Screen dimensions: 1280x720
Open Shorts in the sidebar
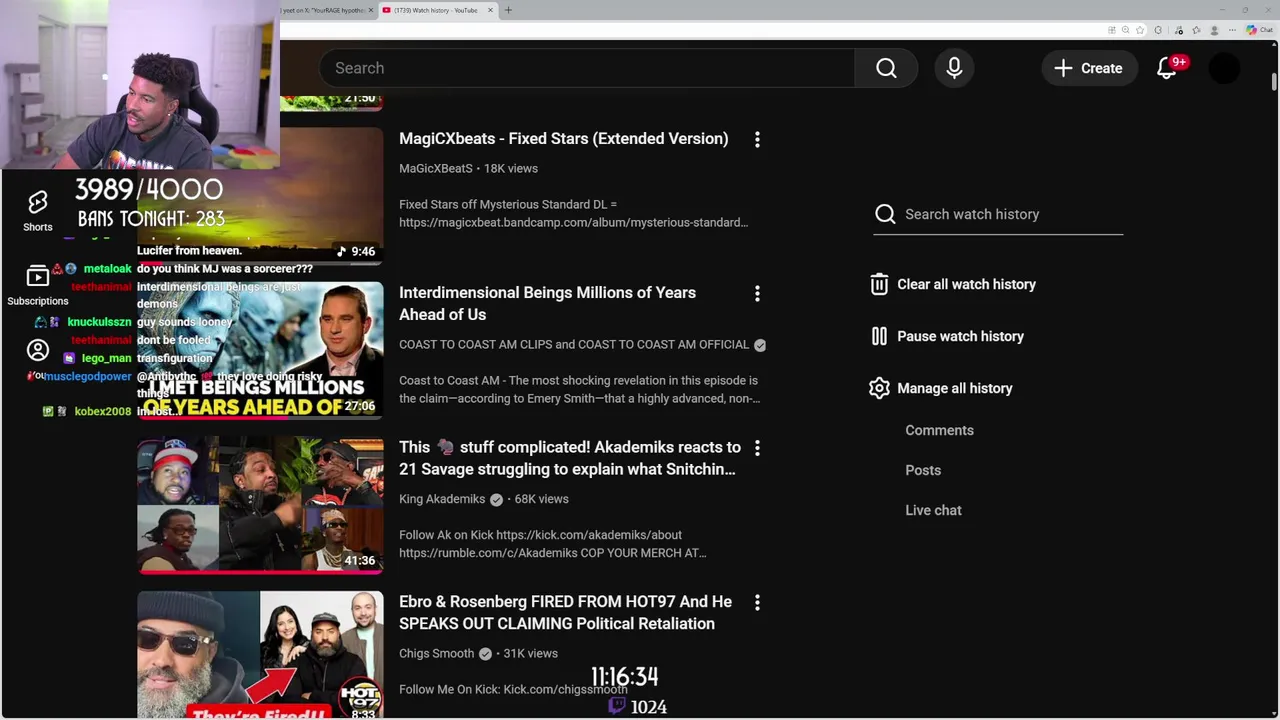pyautogui.click(x=38, y=211)
